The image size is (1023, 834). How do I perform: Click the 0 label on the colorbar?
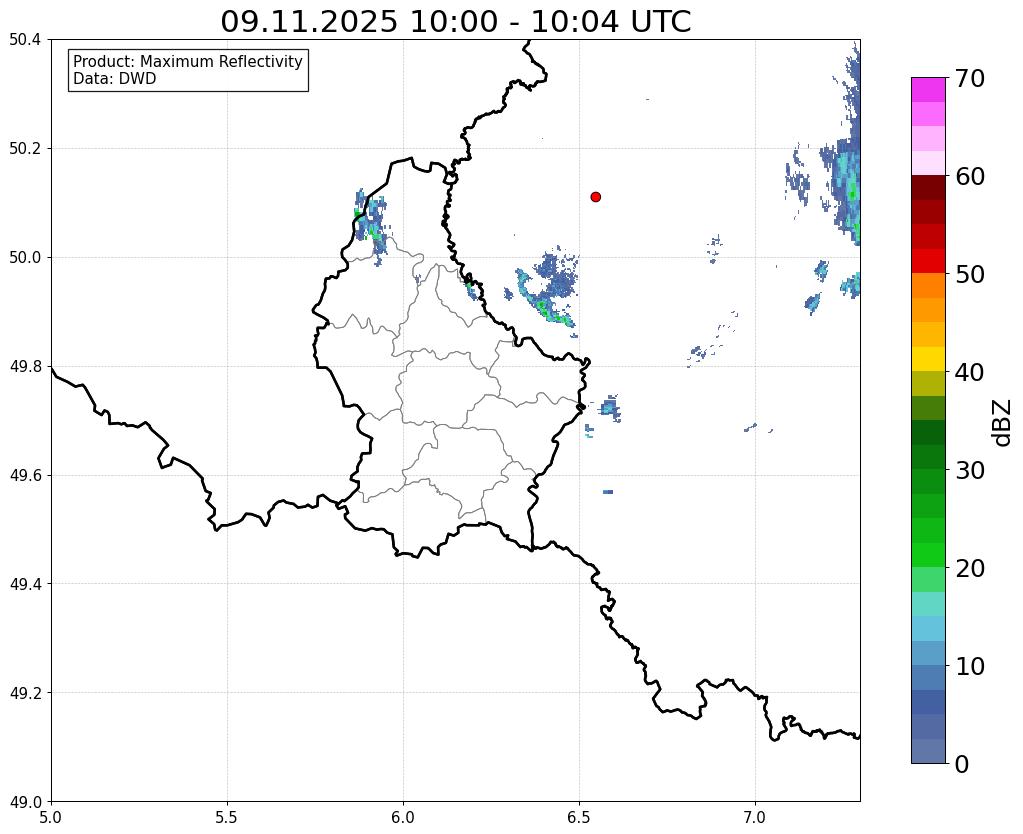(x=961, y=764)
